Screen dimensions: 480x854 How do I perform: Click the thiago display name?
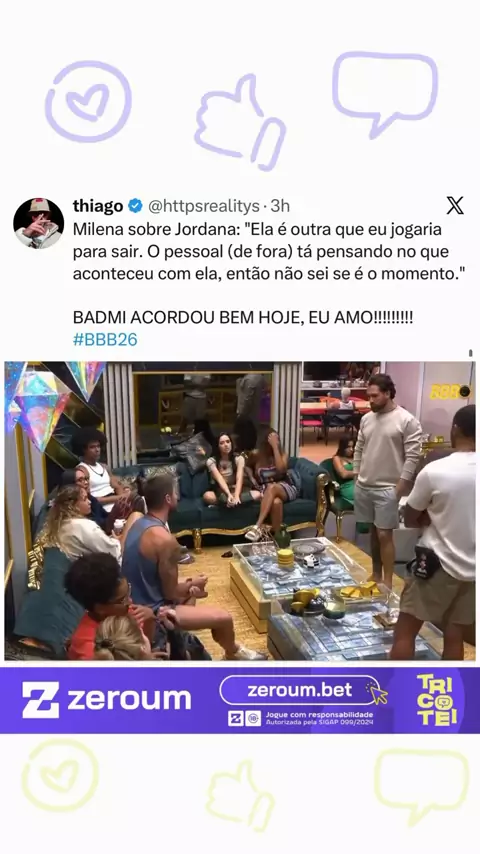[98, 206]
